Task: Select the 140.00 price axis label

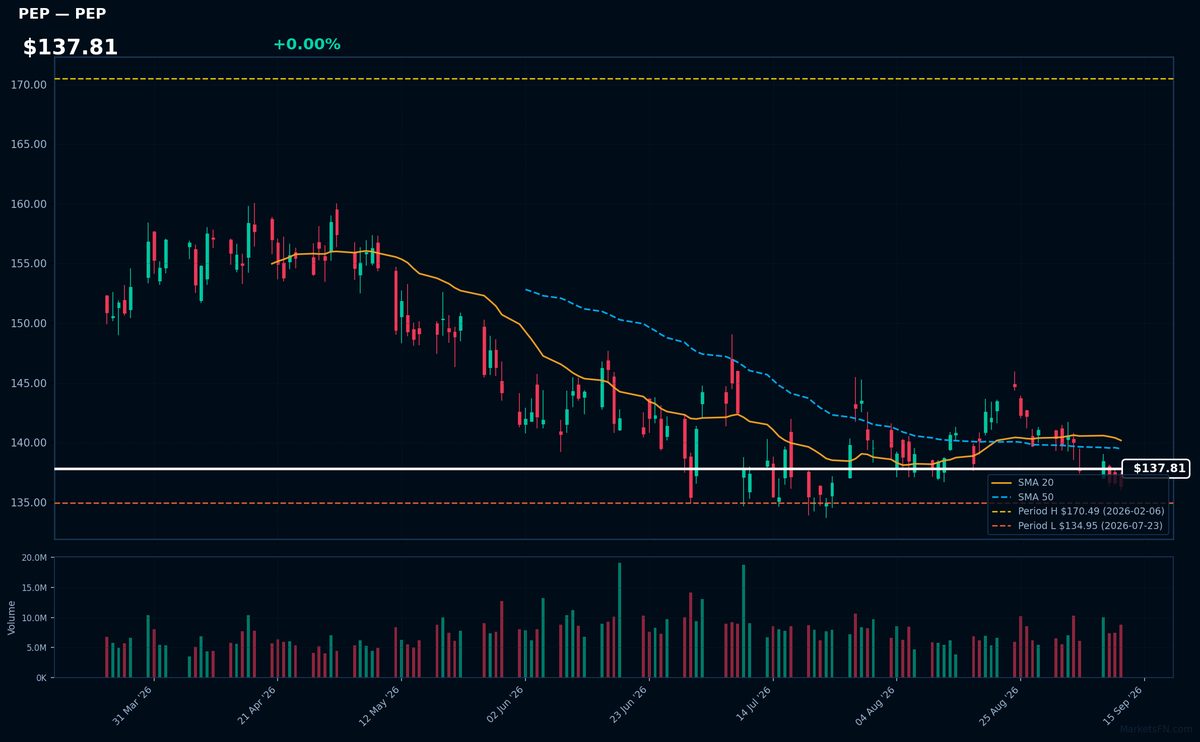Action: click(29, 443)
